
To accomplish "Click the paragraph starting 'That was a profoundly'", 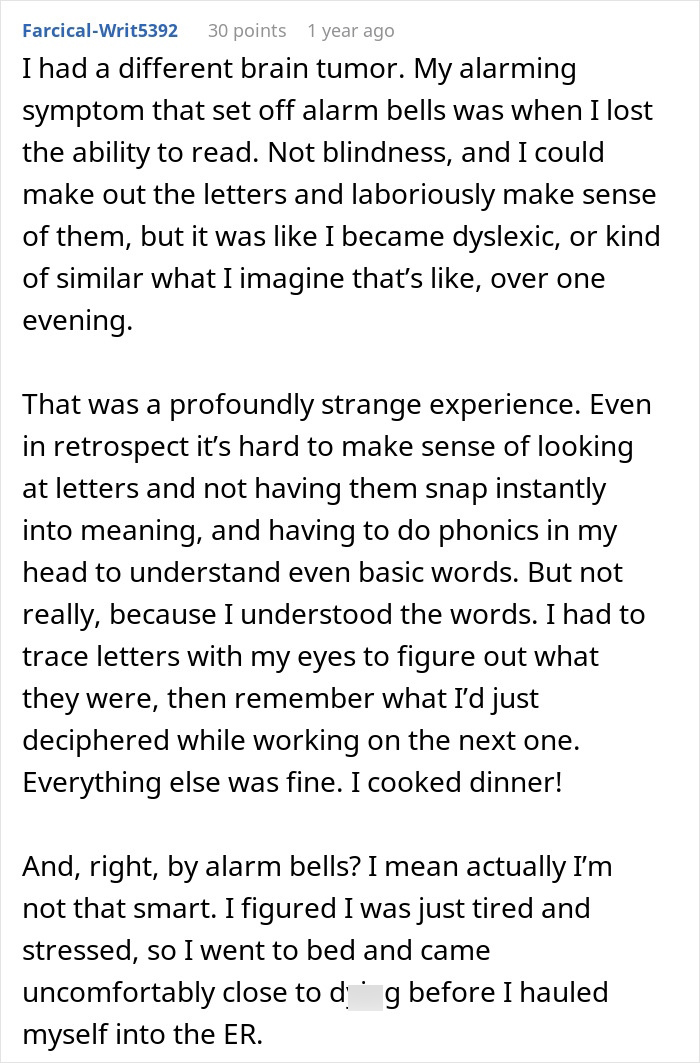I will tap(337, 593).
